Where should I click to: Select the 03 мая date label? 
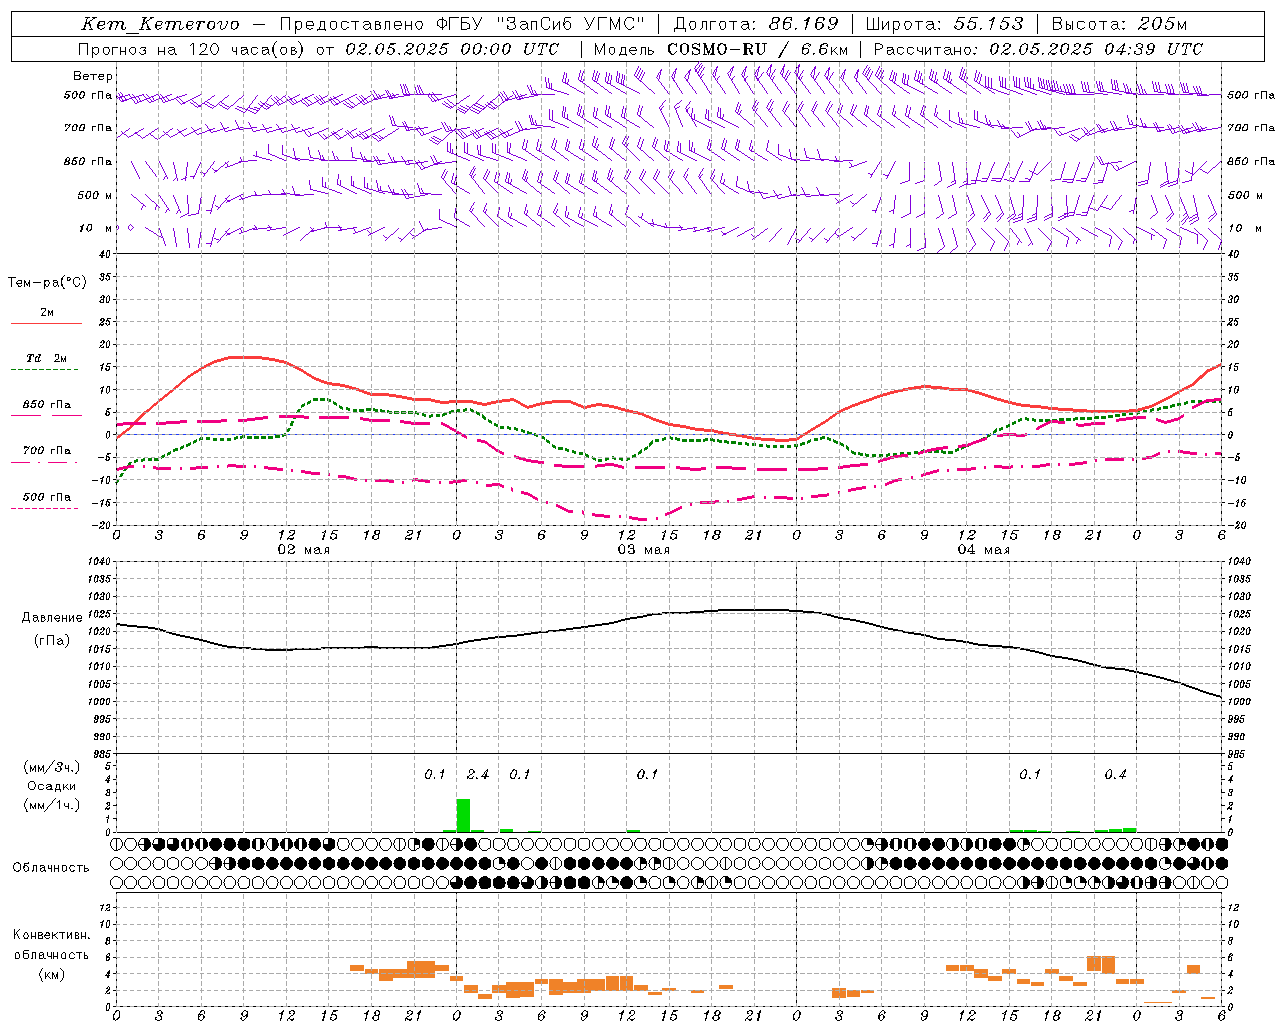643,550
